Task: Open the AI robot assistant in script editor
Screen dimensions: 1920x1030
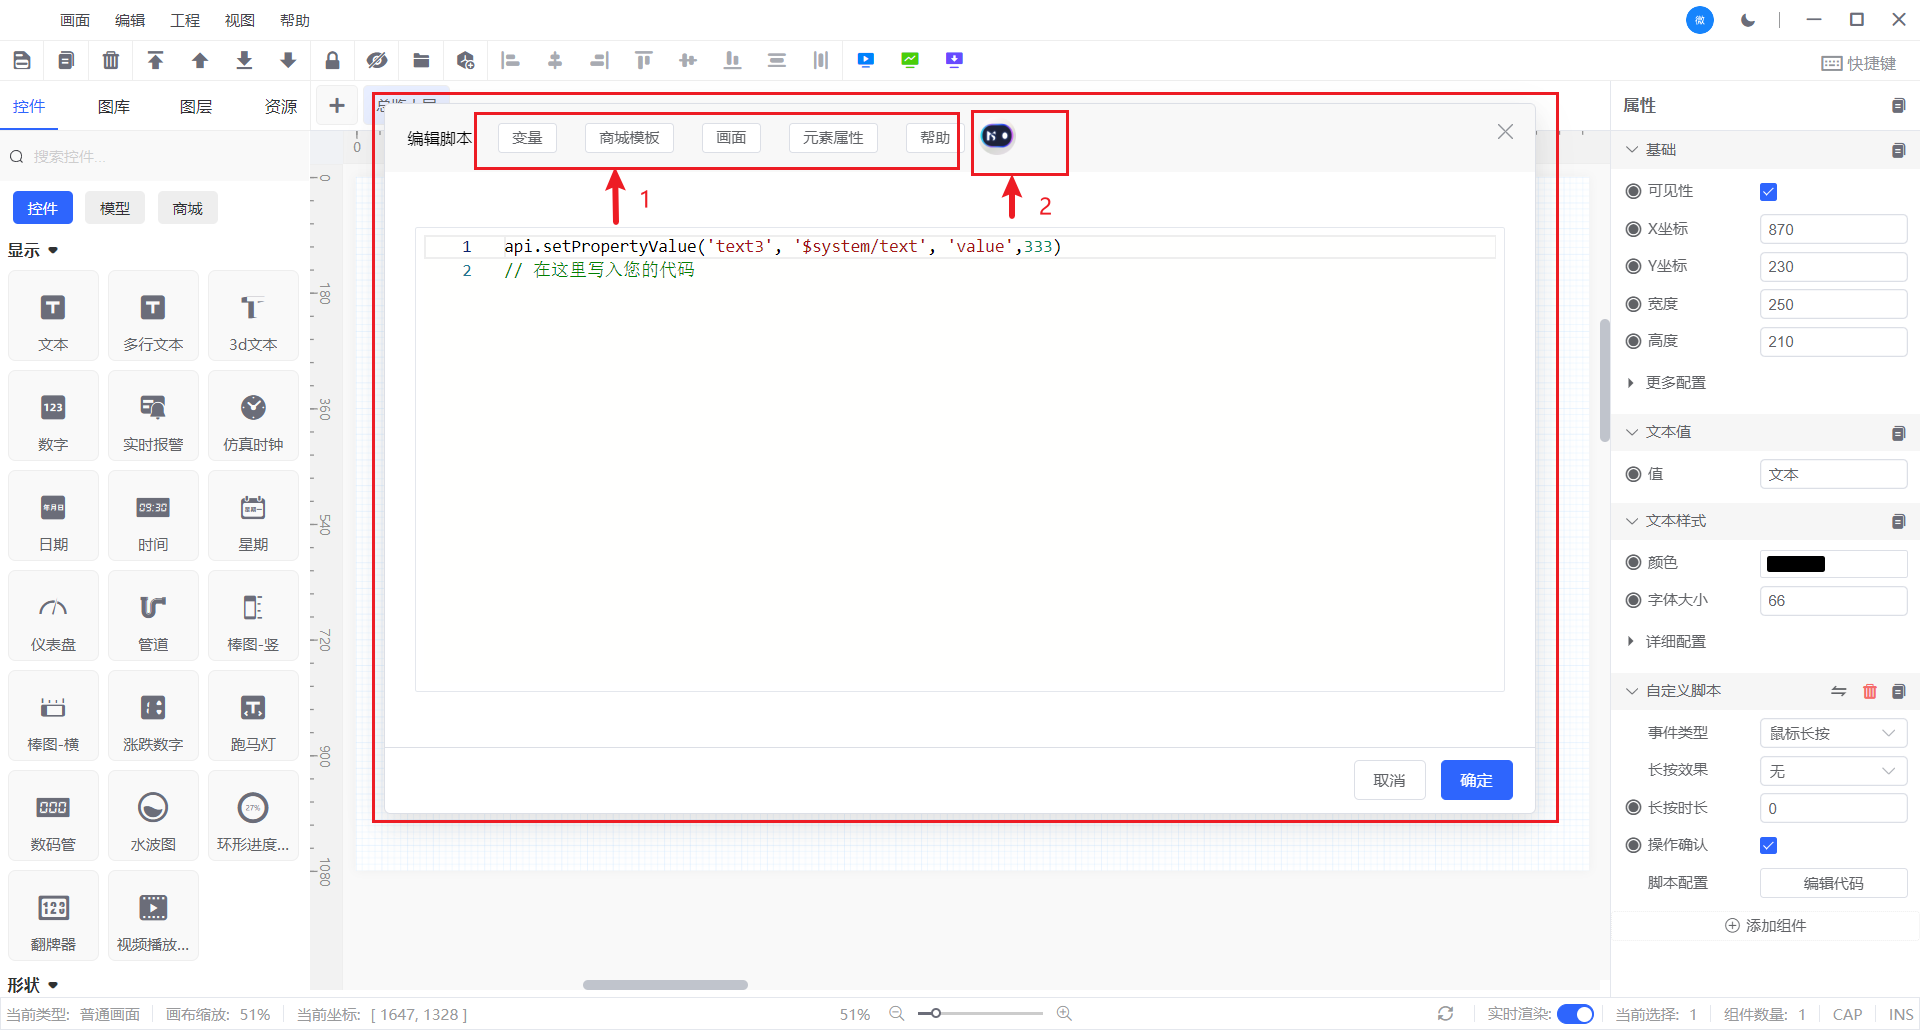Action: 996,136
